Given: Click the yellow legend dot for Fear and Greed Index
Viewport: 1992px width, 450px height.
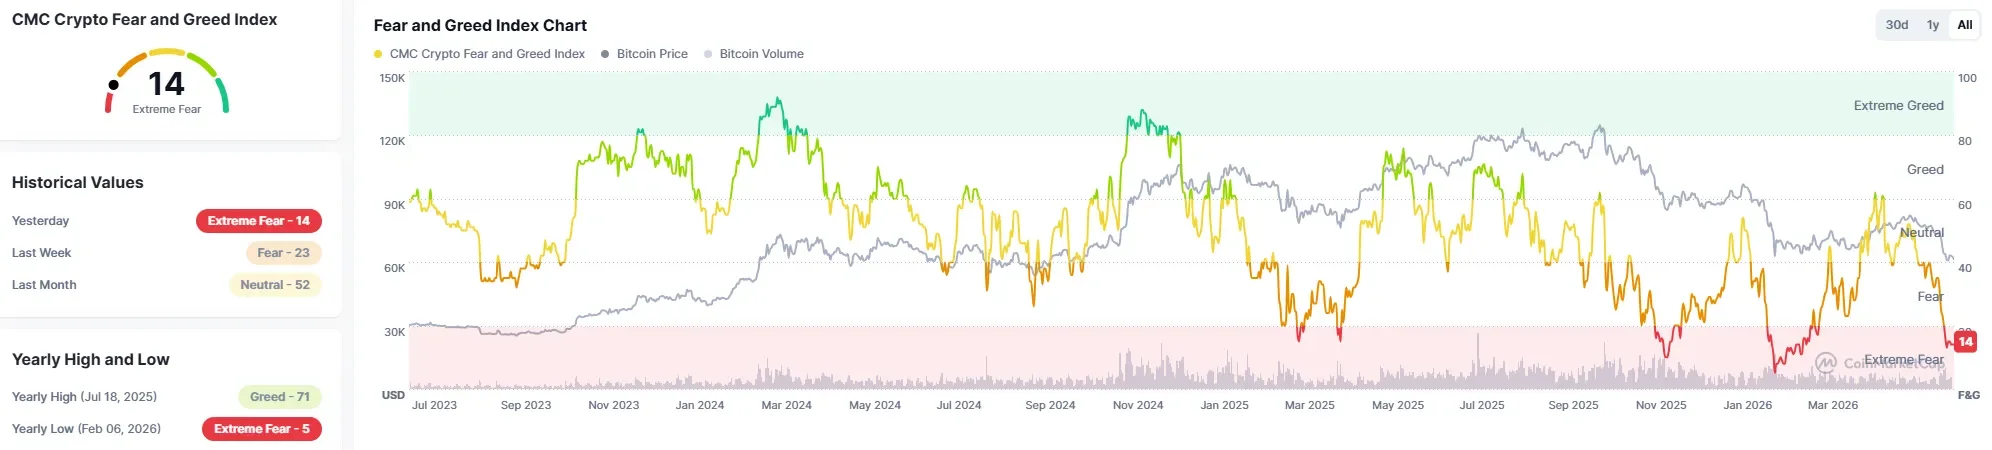Looking at the screenshot, I should point(378,54).
